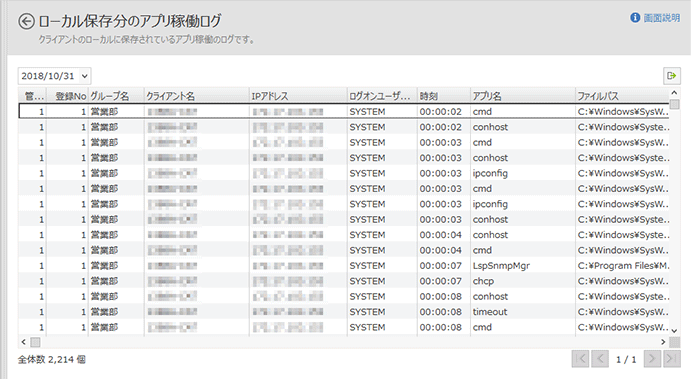Viewport: 691px width, 379px height.
Task: Click the 1 / 1 page indicator
Action: 626,360
